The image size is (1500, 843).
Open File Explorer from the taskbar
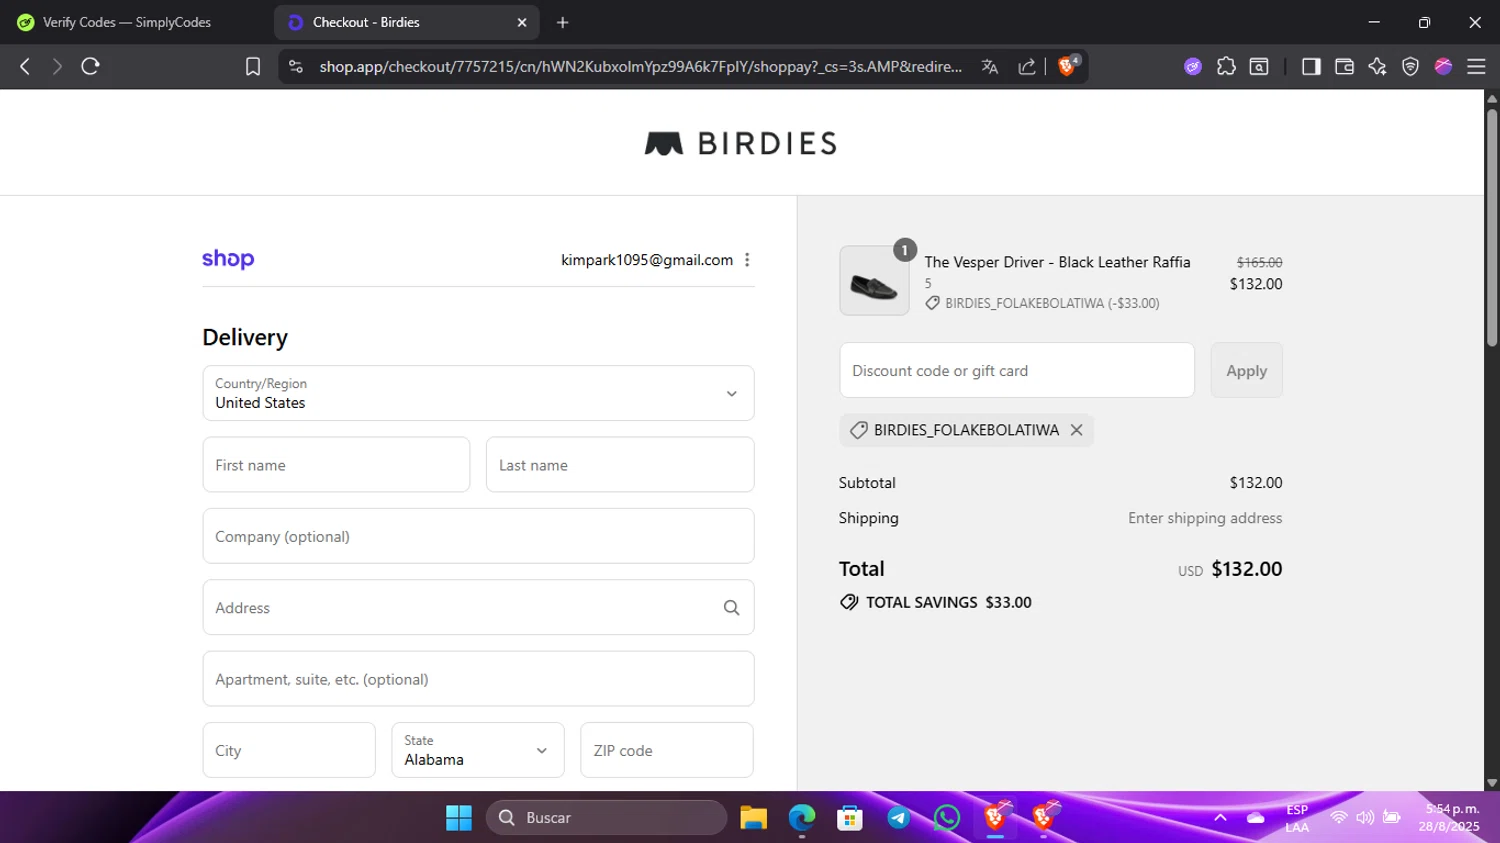tap(754, 818)
